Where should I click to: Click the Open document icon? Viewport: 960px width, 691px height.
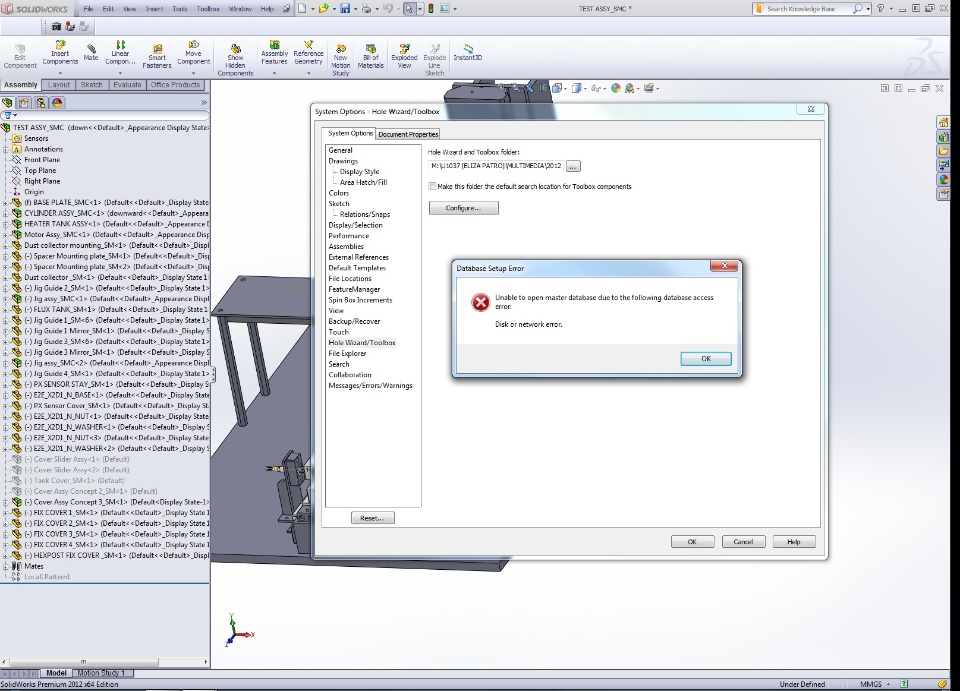(x=323, y=9)
